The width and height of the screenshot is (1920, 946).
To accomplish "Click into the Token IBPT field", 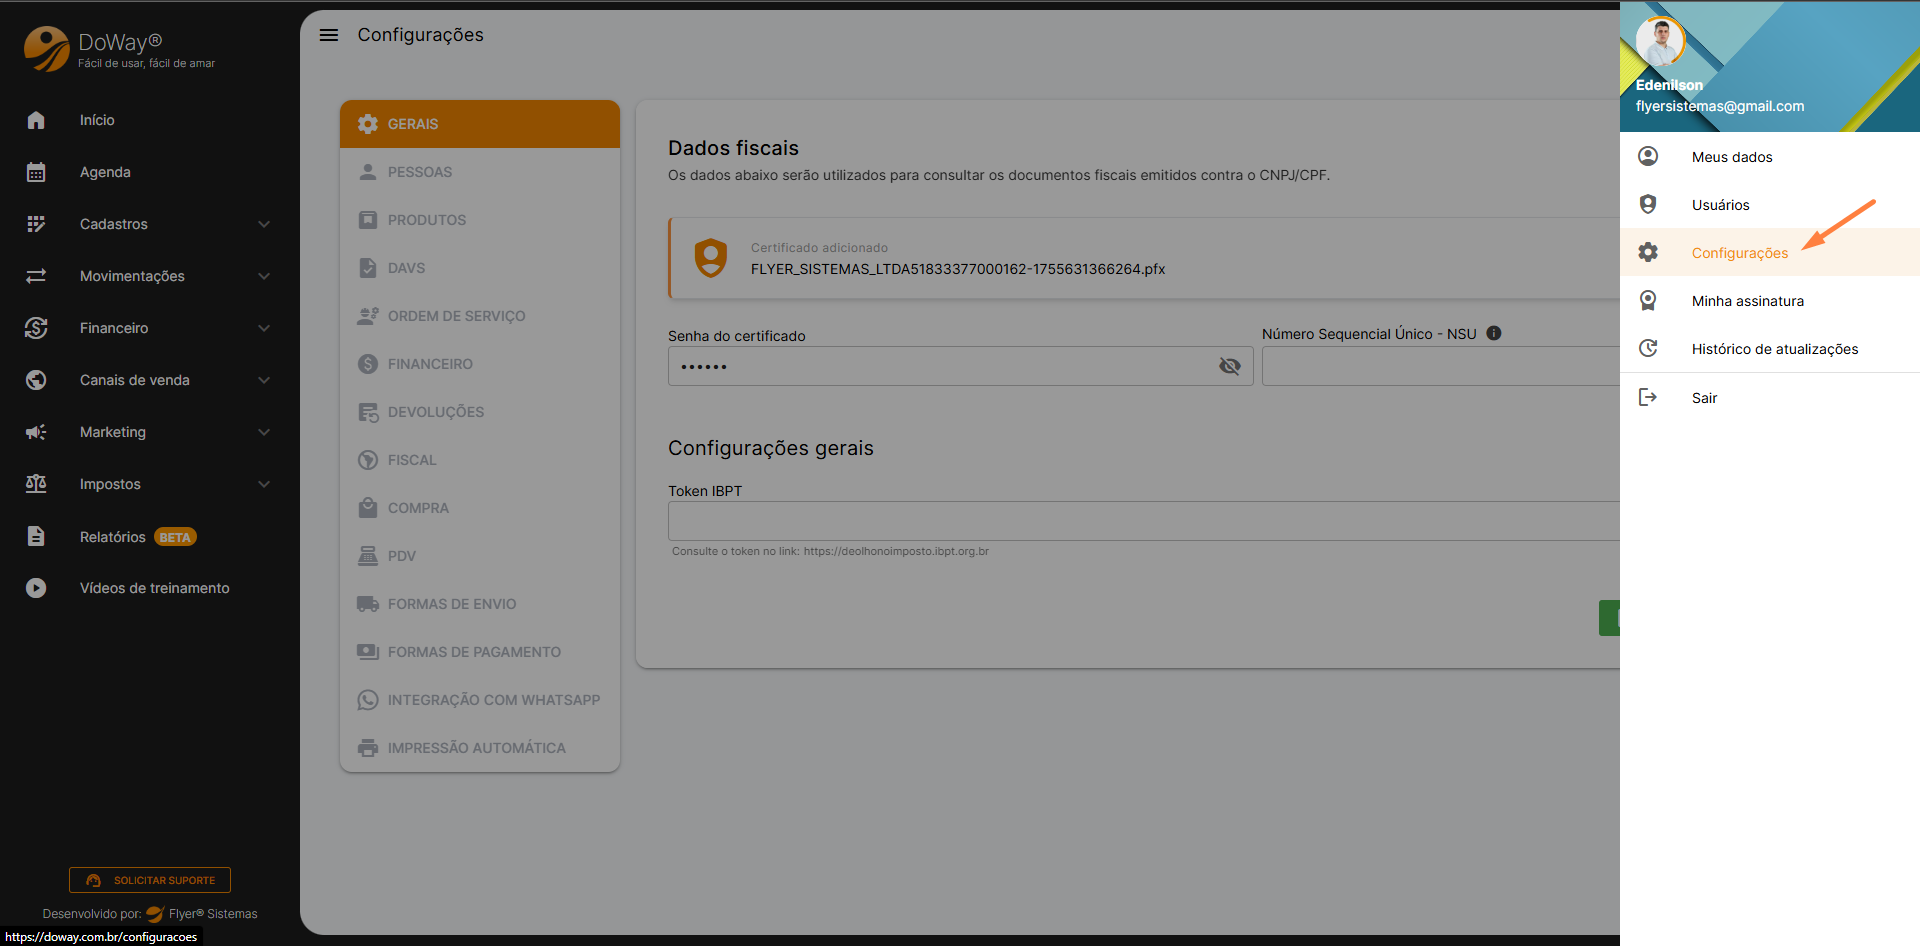I will coord(1140,521).
